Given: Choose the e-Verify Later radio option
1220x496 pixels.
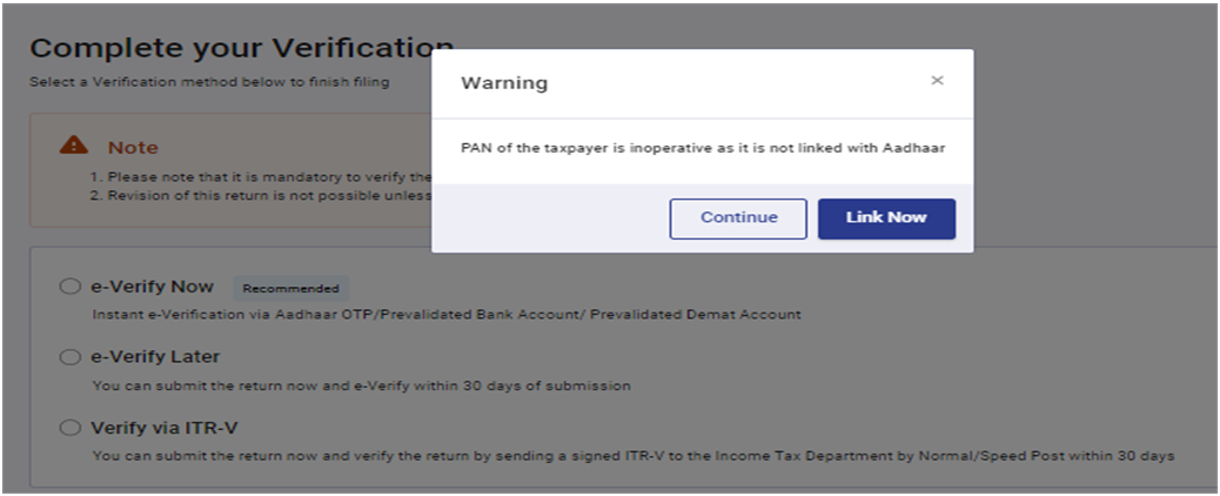Looking at the screenshot, I should pos(70,357).
